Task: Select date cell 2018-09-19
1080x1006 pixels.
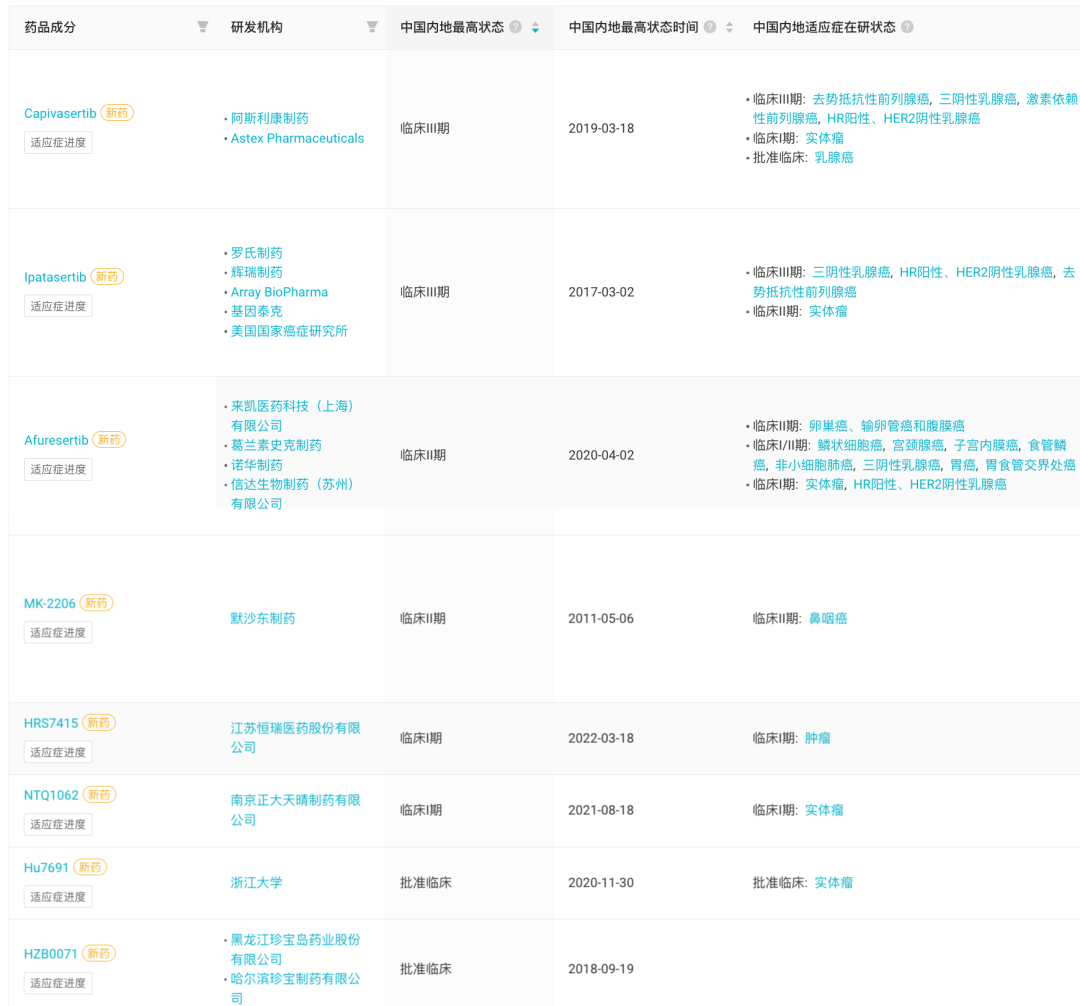Action: coord(601,970)
